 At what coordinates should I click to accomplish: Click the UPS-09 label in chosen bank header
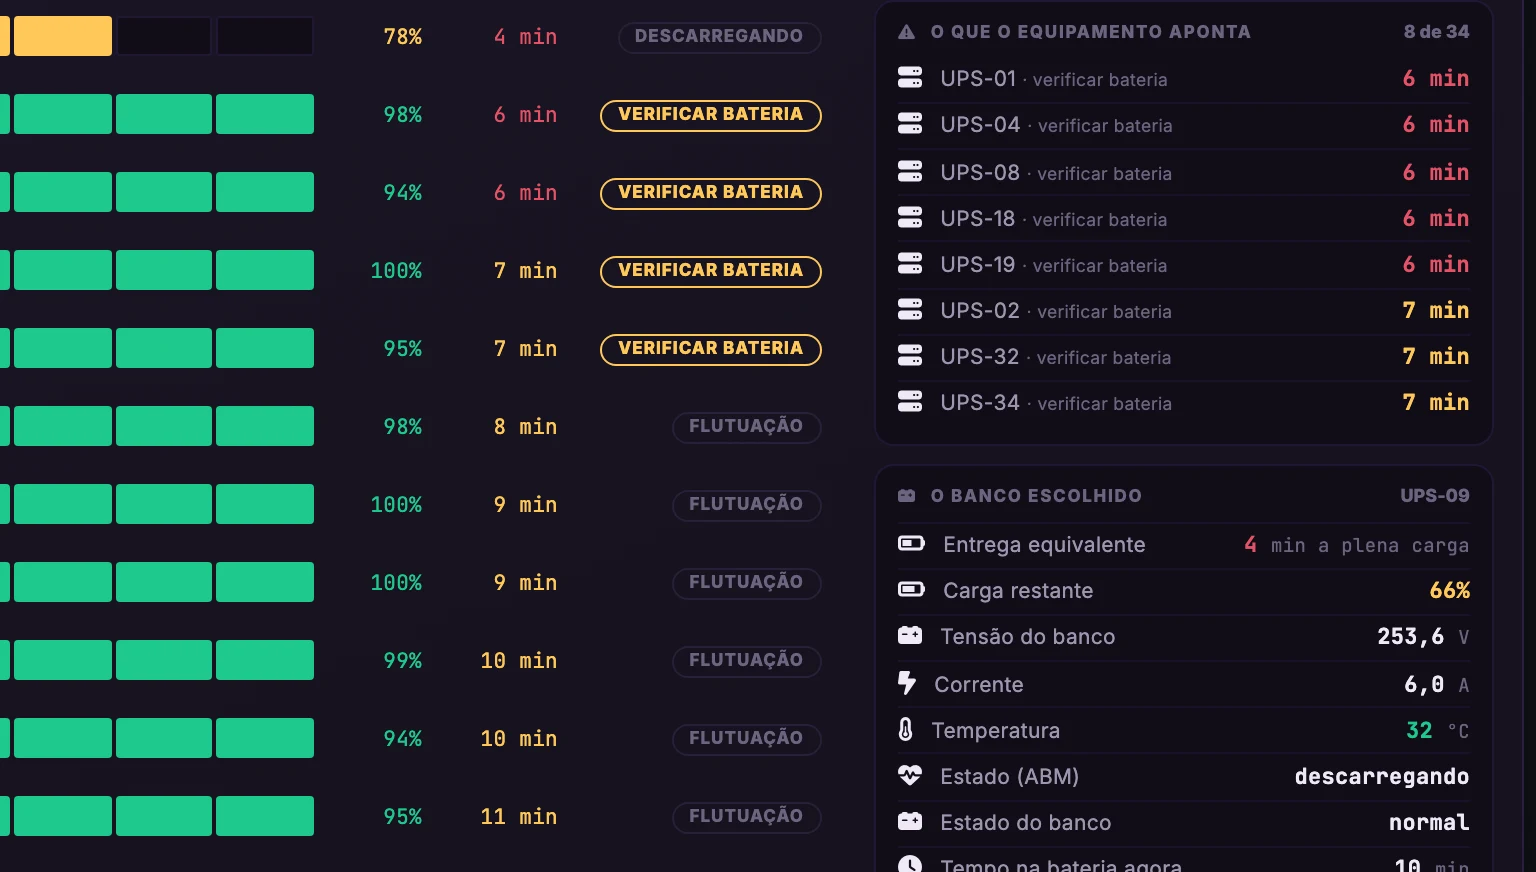[x=1435, y=496]
